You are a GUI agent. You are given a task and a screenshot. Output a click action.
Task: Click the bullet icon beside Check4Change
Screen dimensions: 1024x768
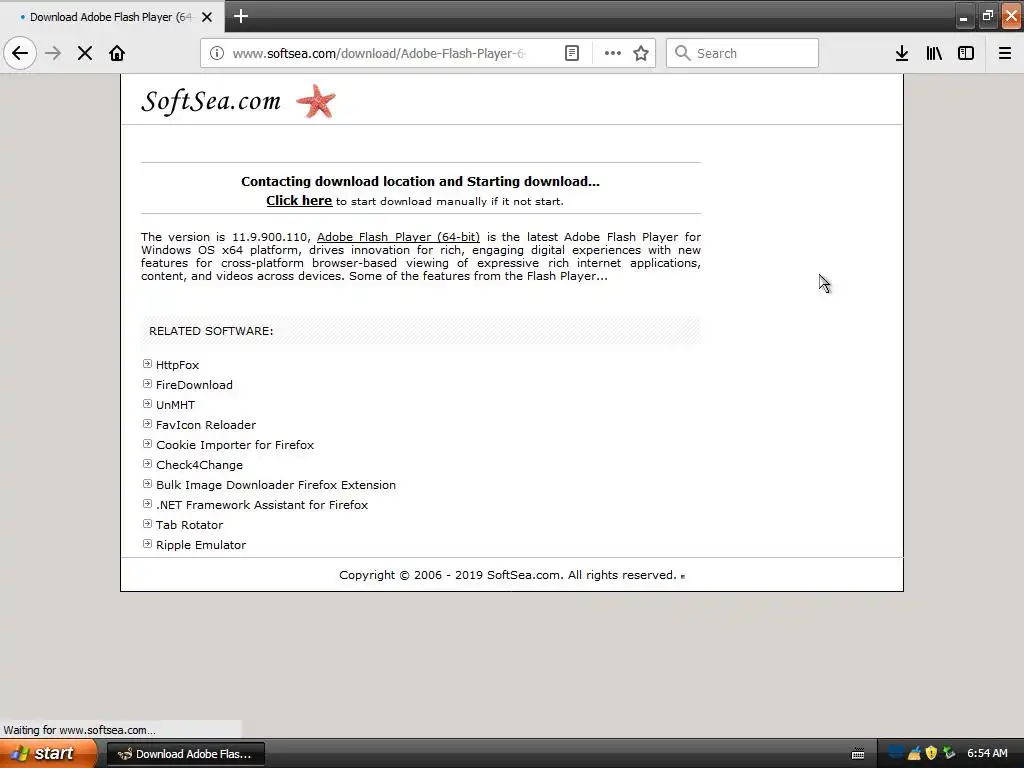click(148, 464)
